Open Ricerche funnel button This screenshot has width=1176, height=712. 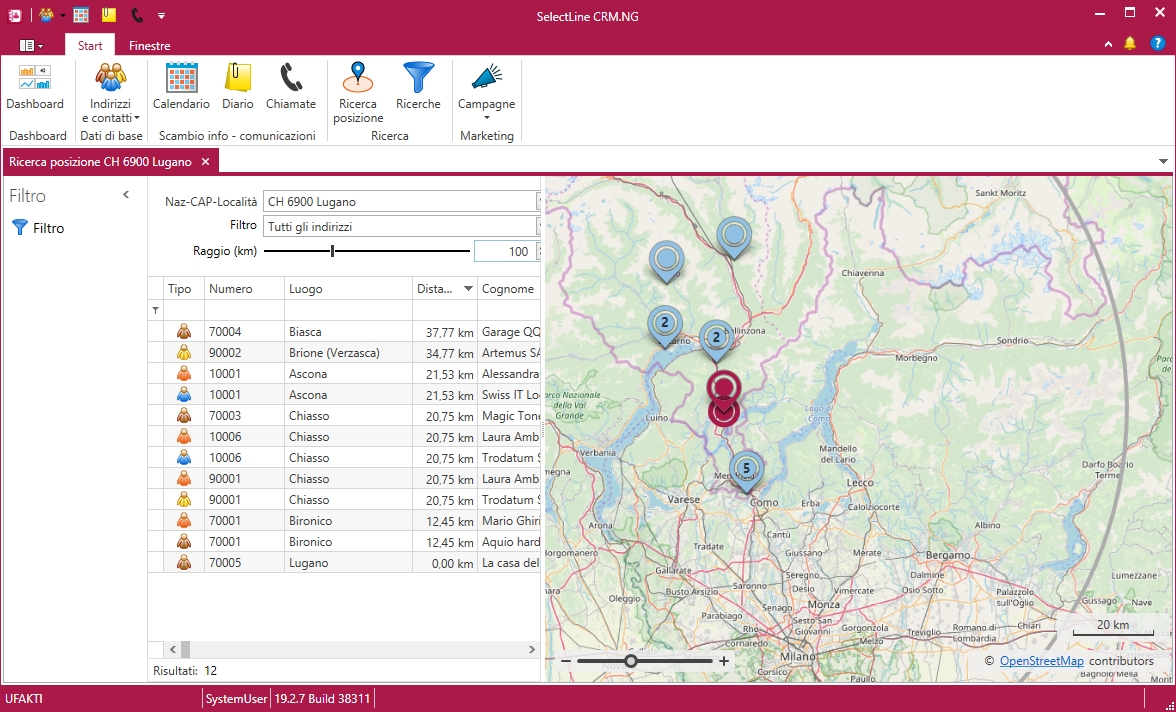click(418, 89)
